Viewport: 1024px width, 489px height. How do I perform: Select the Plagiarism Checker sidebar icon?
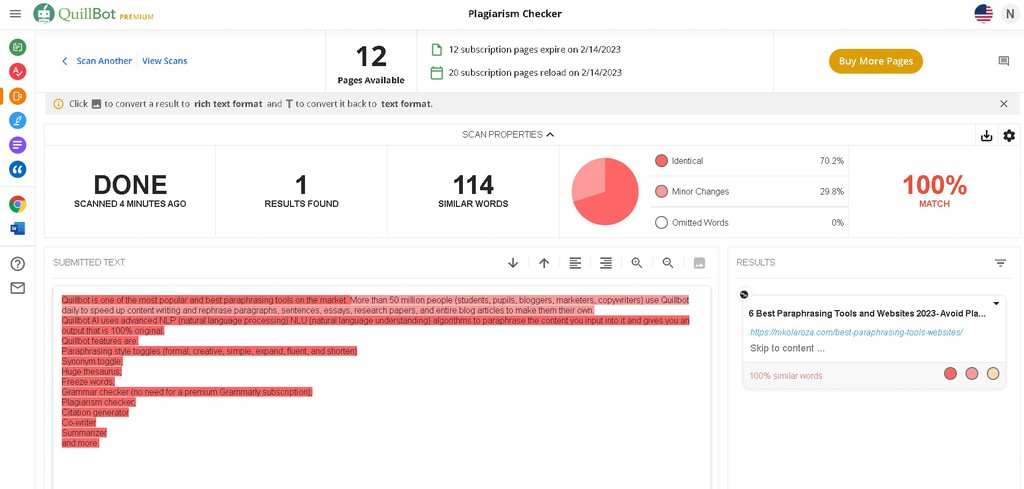[x=18, y=96]
